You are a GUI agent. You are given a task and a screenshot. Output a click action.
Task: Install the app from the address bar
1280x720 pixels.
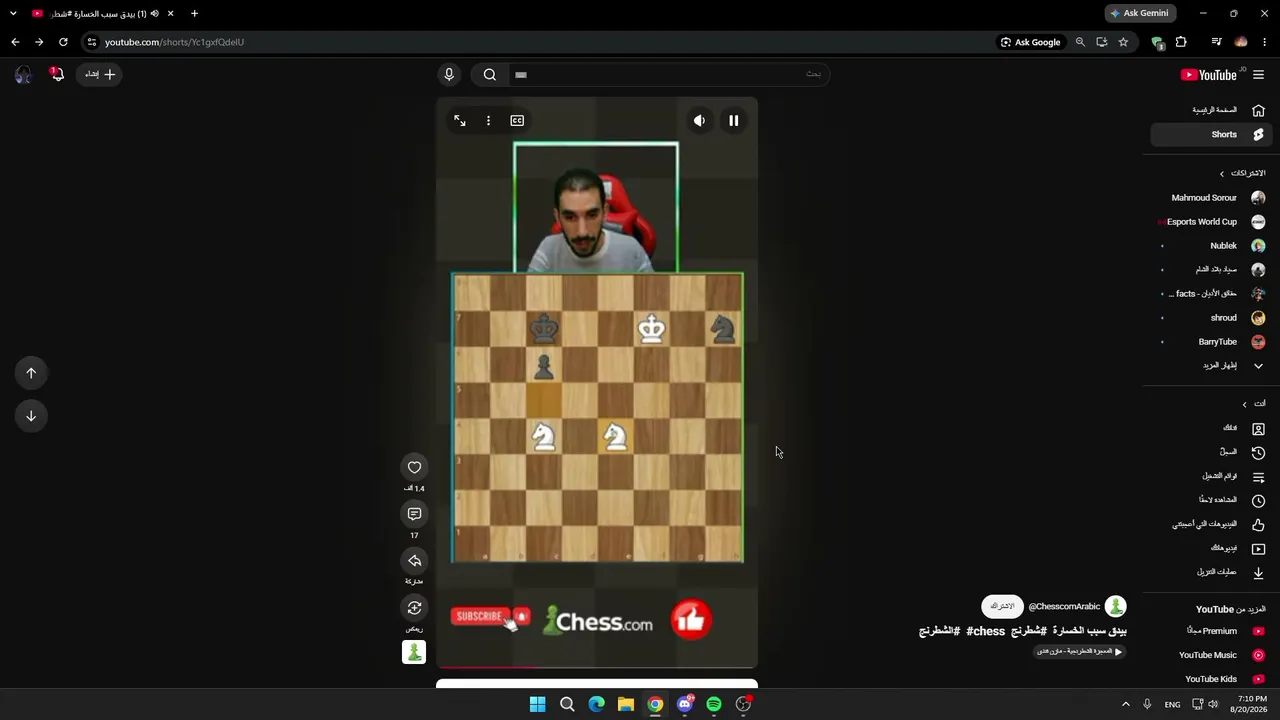tap(1101, 42)
